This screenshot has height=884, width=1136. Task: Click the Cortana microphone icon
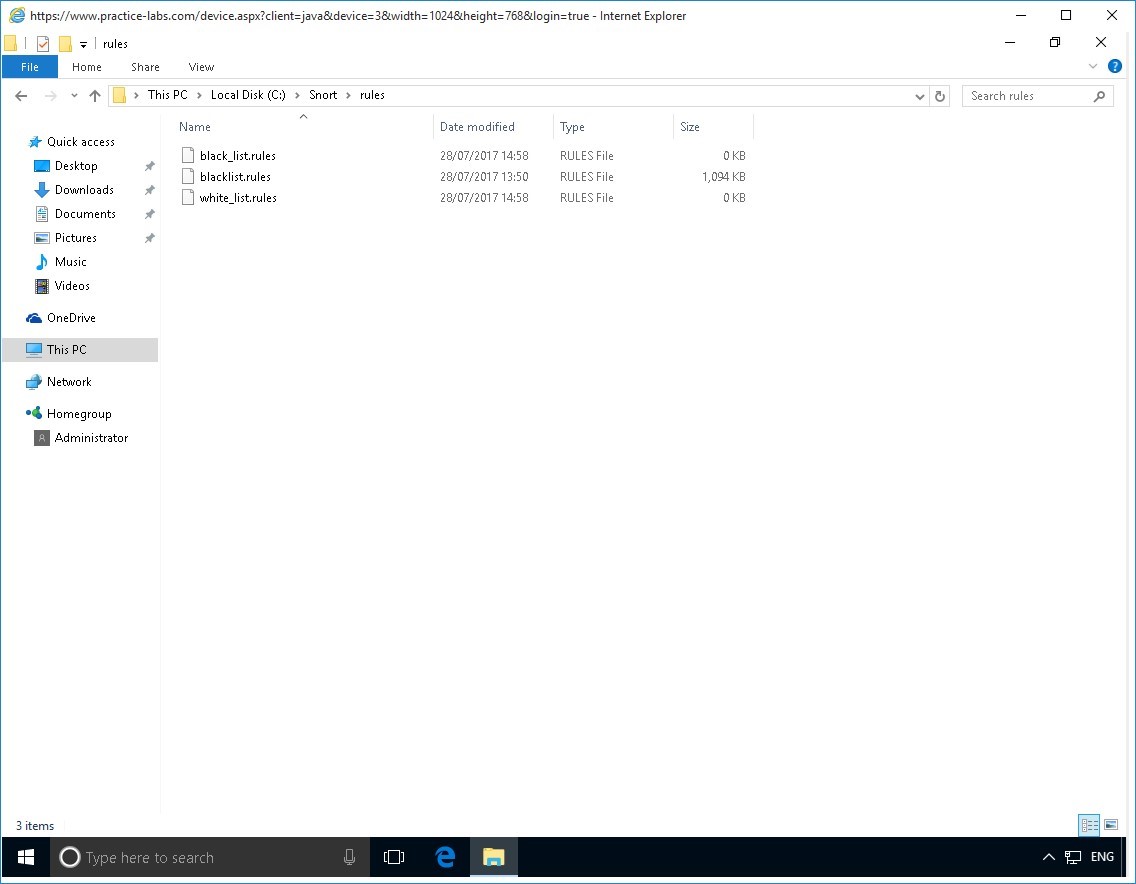pos(349,857)
